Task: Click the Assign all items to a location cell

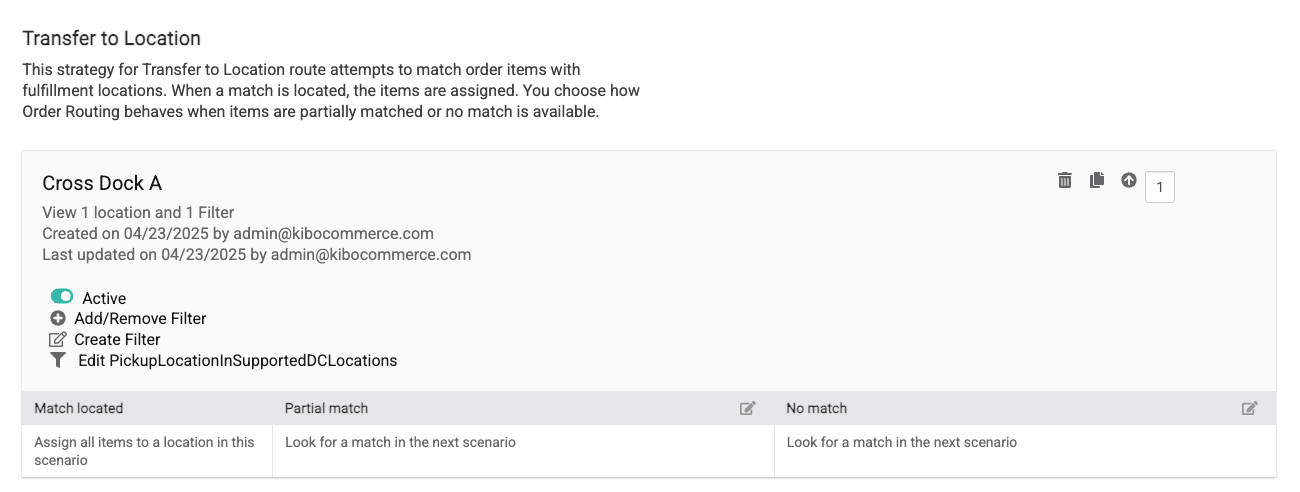Action: (x=145, y=451)
